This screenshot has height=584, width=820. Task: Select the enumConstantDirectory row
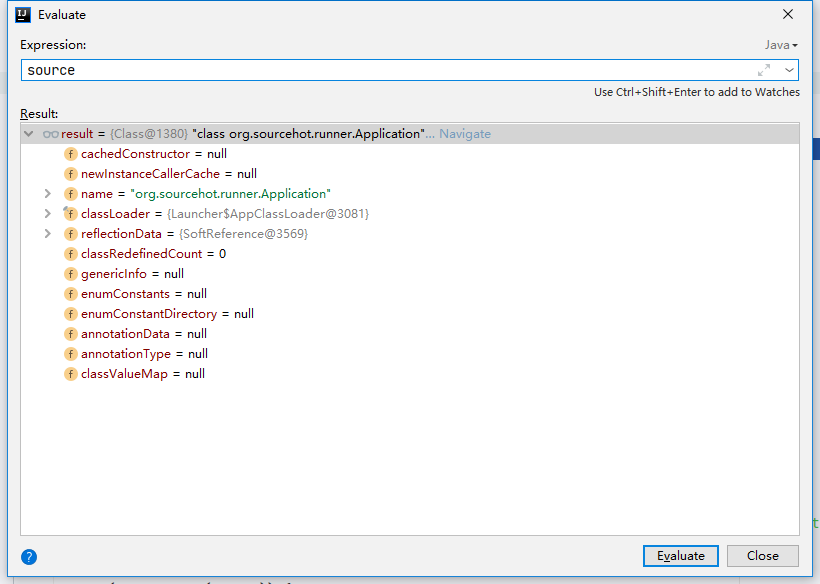click(x=410, y=314)
